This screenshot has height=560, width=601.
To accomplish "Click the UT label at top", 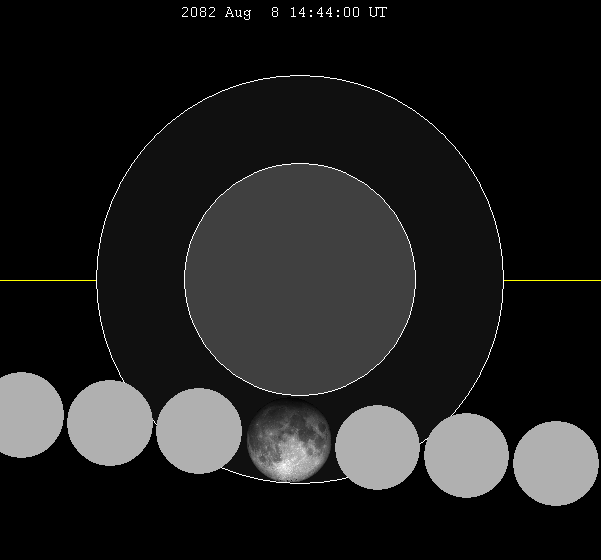I will (377, 13).
